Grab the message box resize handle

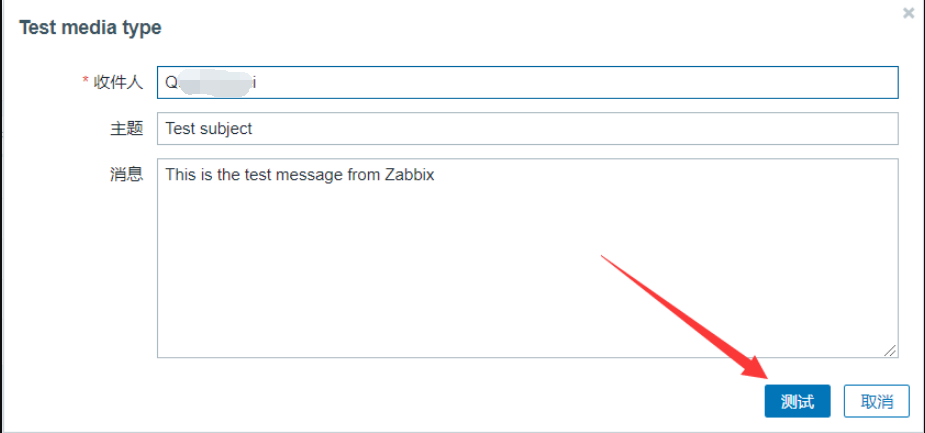[x=890, y=350]
